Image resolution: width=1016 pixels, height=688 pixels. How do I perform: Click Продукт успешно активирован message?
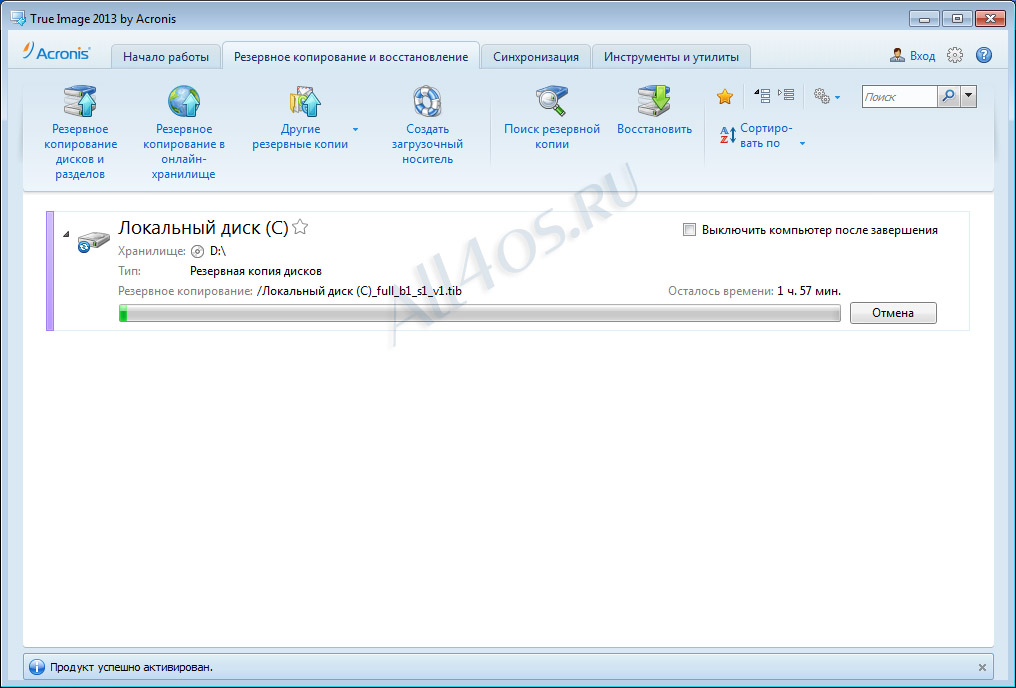point(132,667)
